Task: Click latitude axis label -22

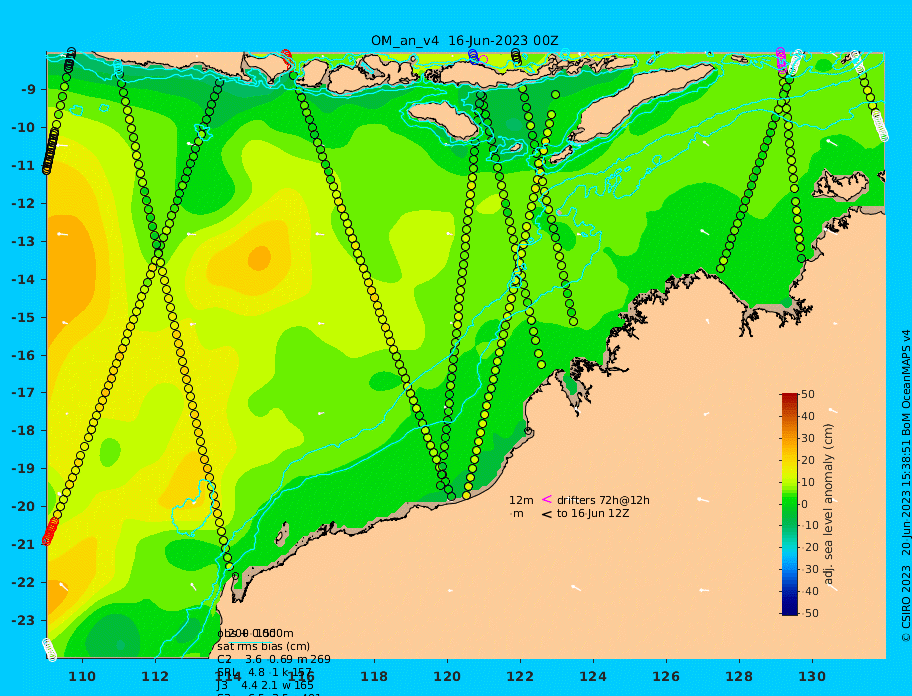Action: coord(23,583)
